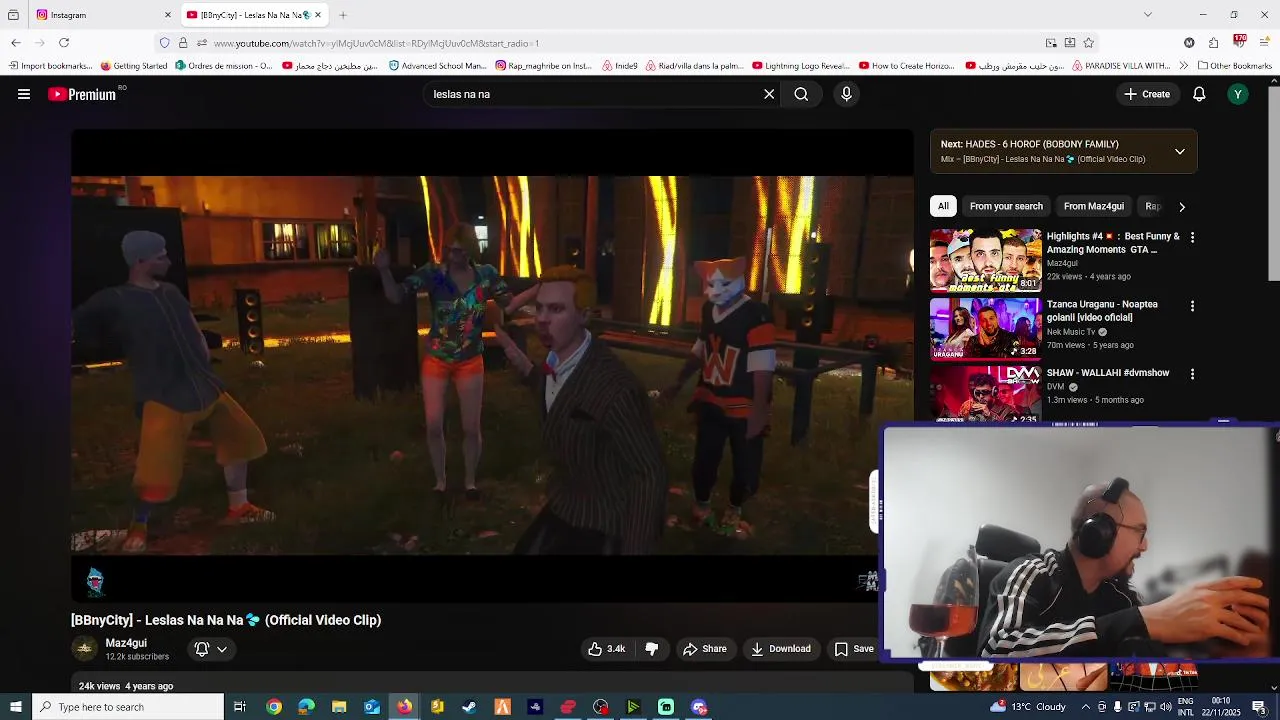Close the Instagram tab
Viewport: 1280px width, 720px height.
coord(168,15)
